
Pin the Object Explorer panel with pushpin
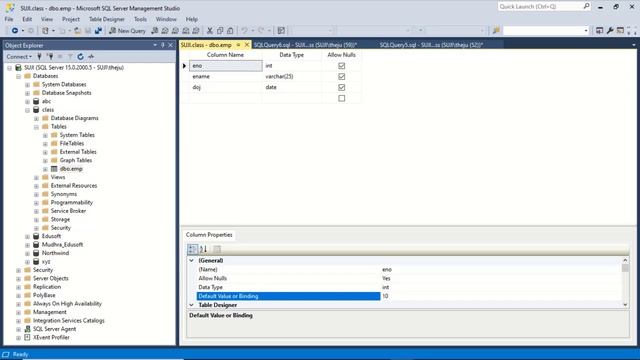(162, 45)
